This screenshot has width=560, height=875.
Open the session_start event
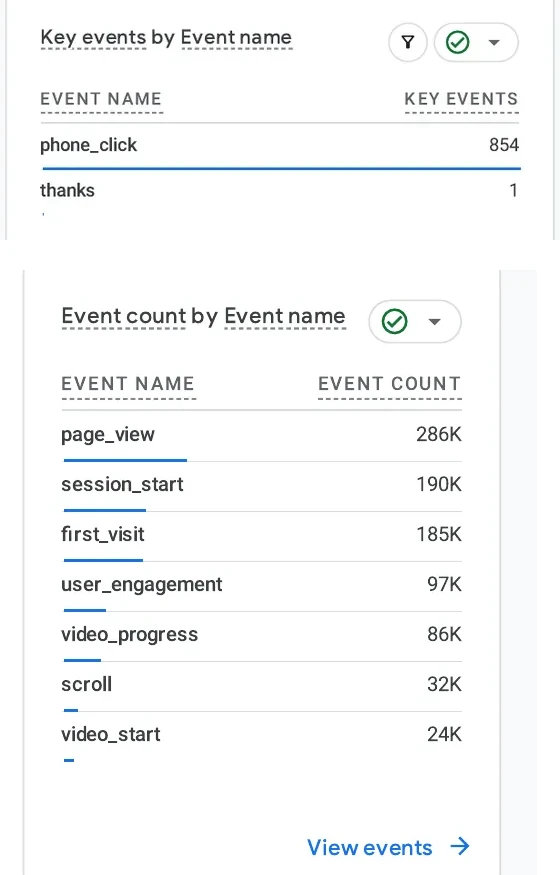pyautogui.click(x=262, y=485)
